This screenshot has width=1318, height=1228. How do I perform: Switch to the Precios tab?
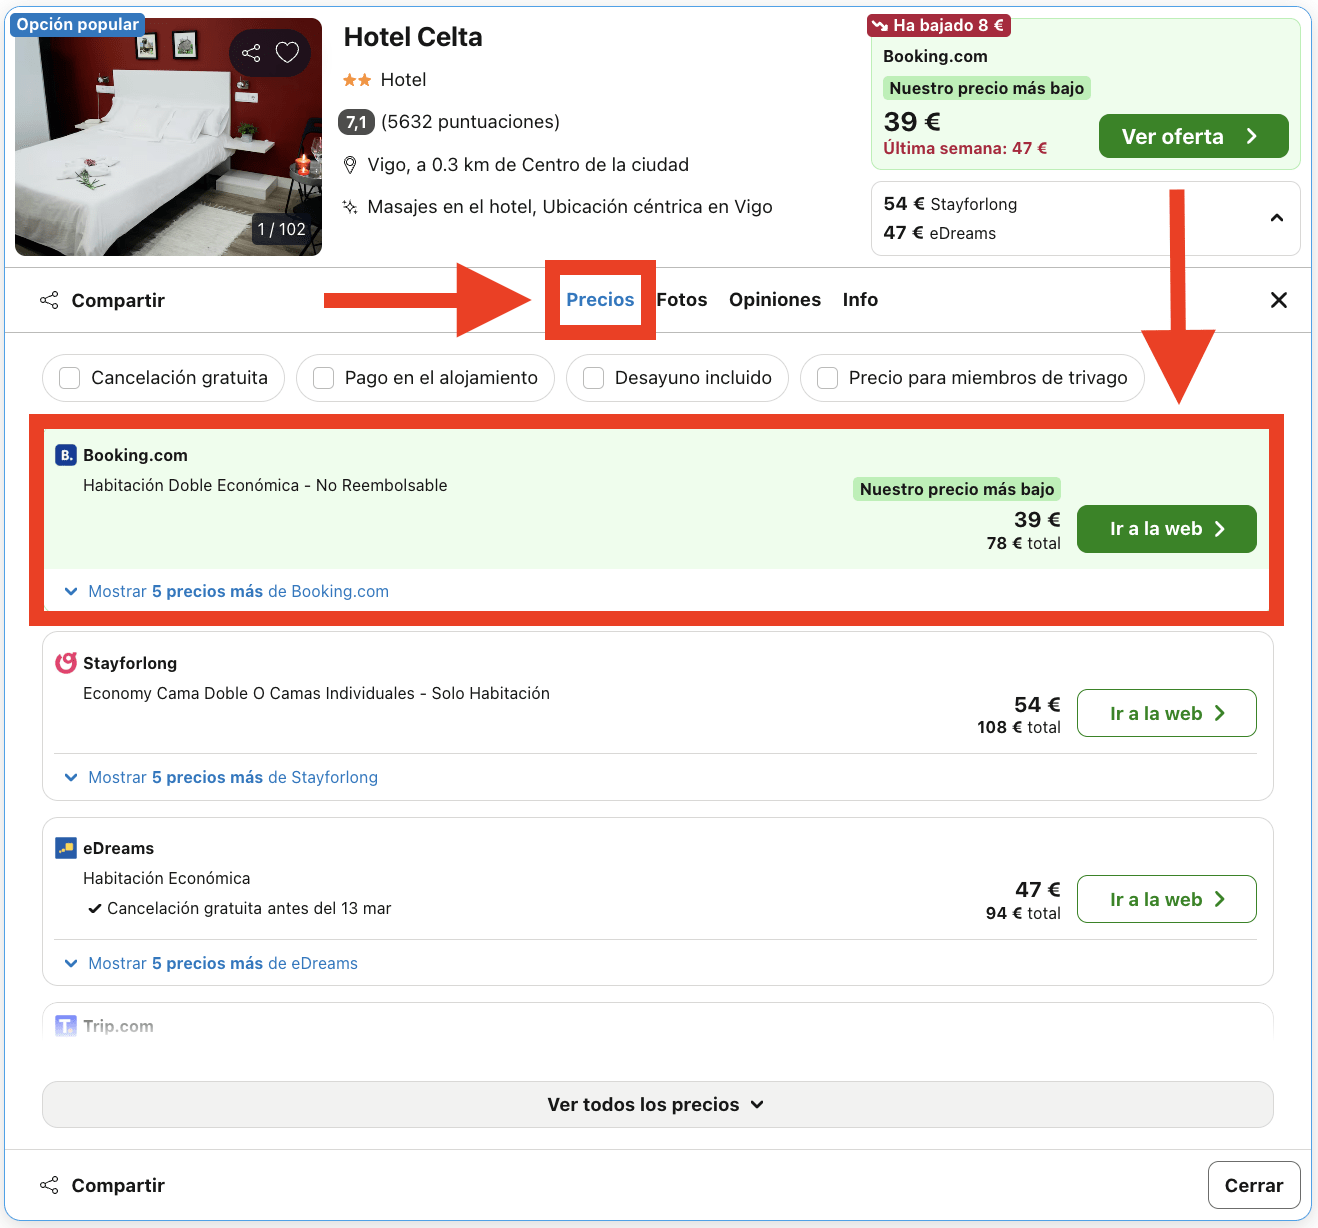(x=600, y=300)
